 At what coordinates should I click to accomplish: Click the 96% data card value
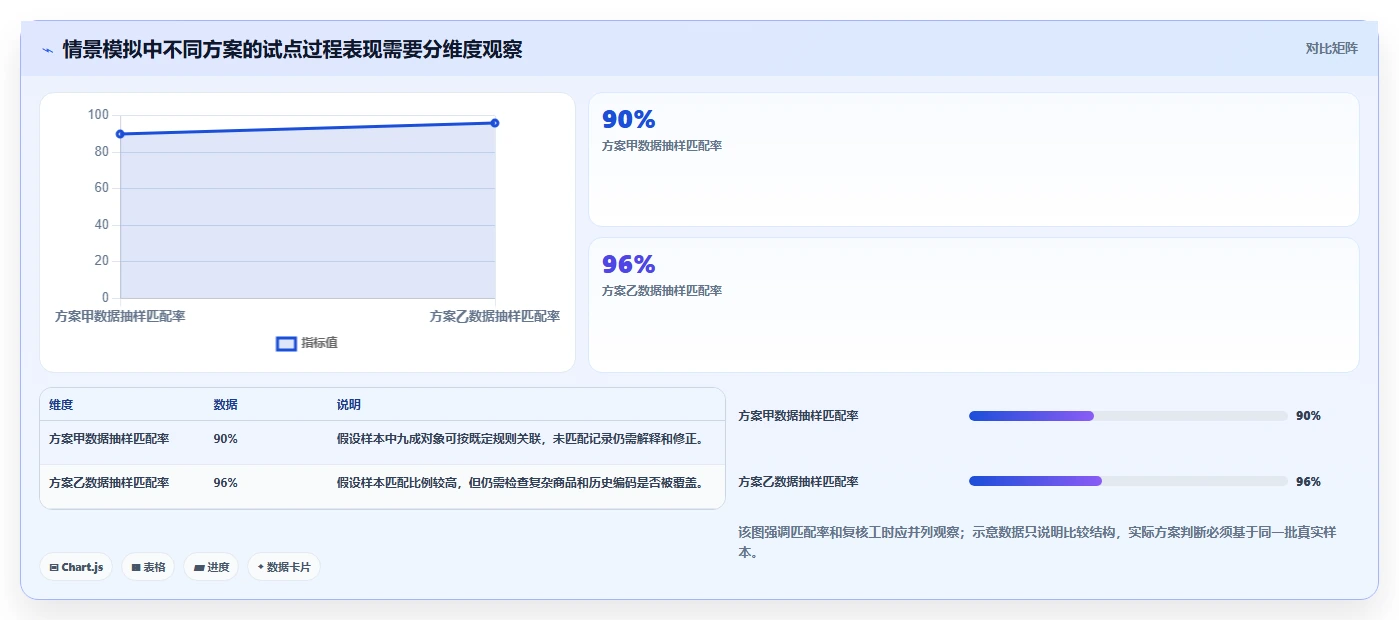[x=628, y=264]
